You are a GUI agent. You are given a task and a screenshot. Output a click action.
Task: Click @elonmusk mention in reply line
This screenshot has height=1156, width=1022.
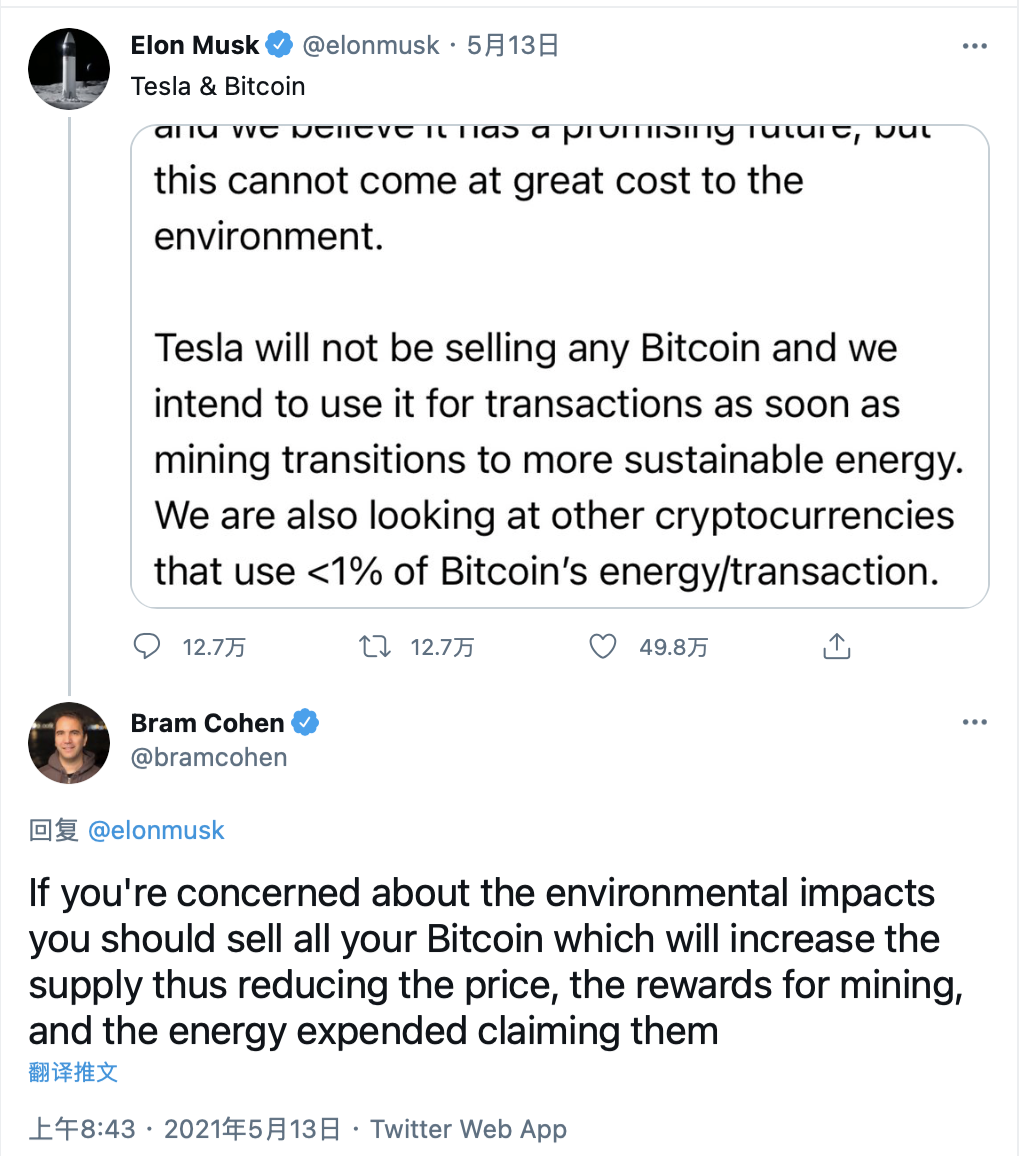pyautogui.click(x=157, y=830)
